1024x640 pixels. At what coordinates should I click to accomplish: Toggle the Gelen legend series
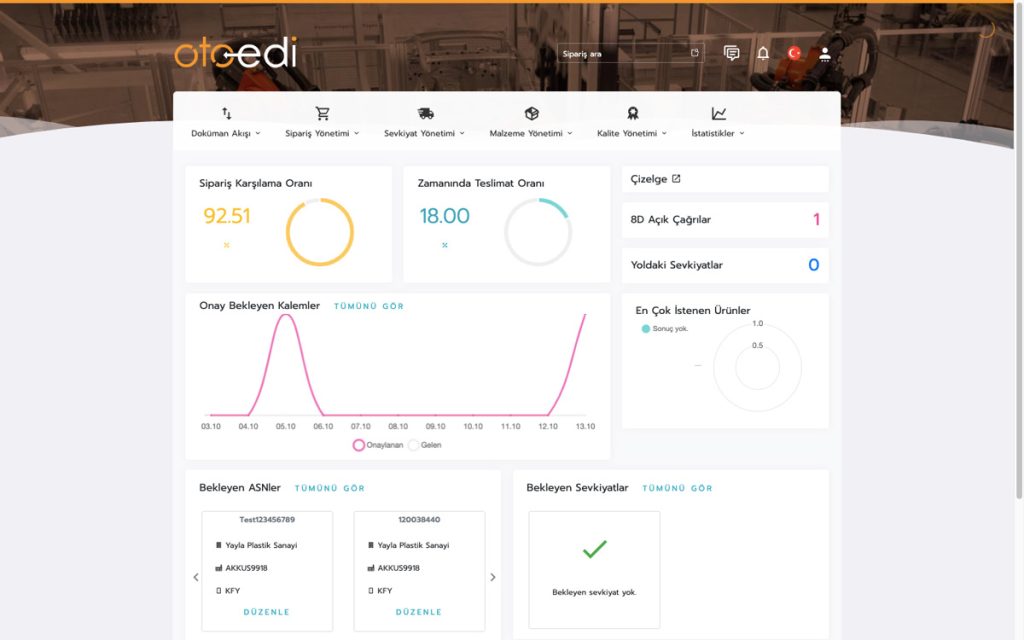424,445
